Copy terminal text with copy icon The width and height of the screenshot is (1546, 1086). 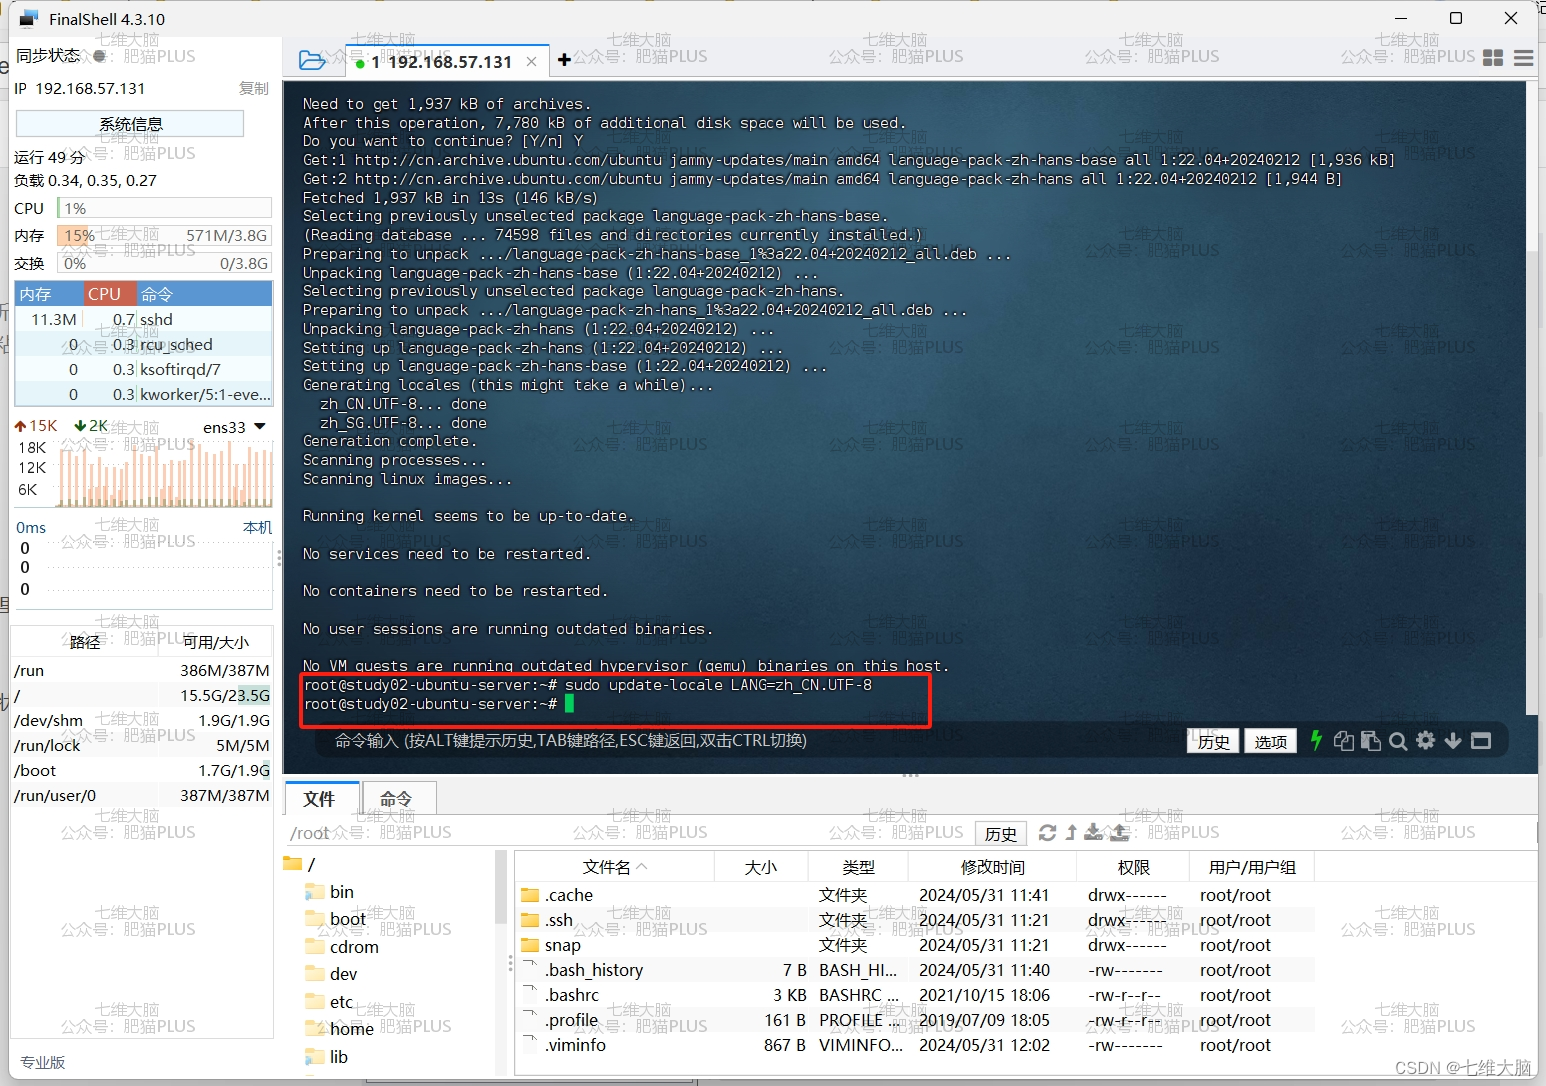tap(1343, 741)
